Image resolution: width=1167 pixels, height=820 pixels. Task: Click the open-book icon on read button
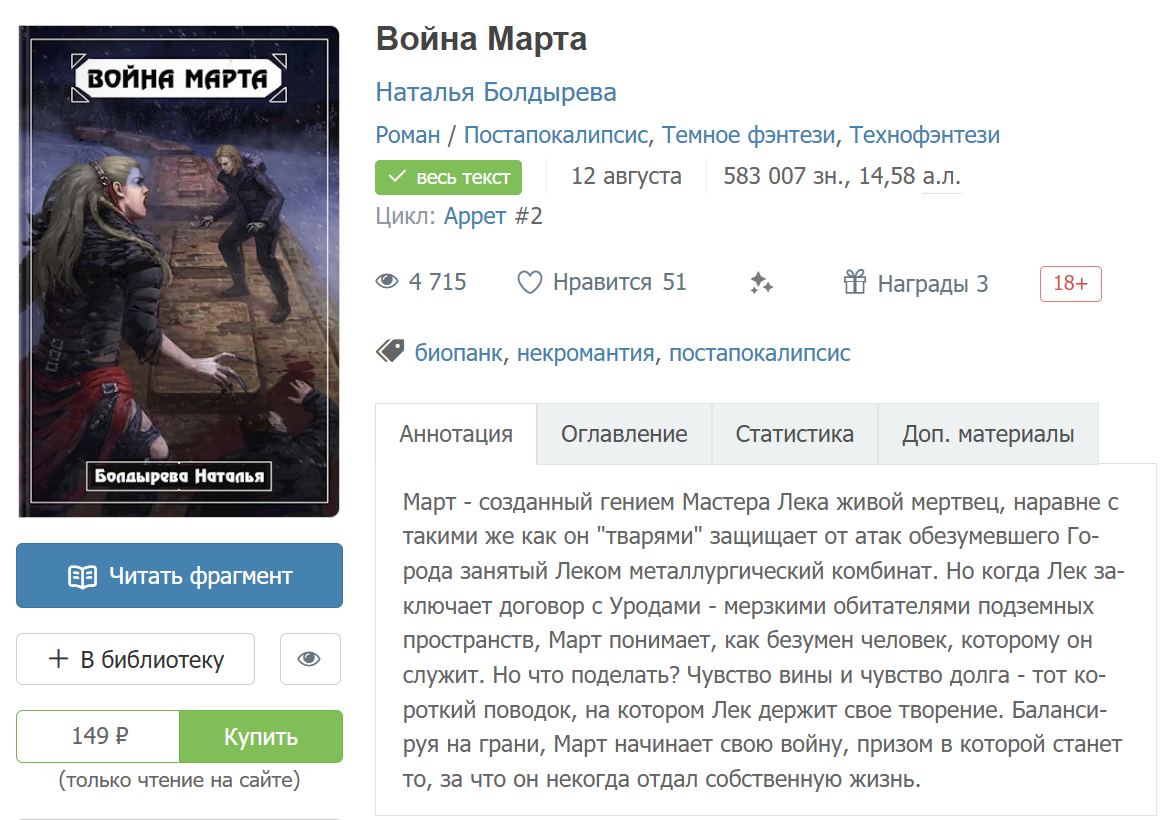[82, 576]
